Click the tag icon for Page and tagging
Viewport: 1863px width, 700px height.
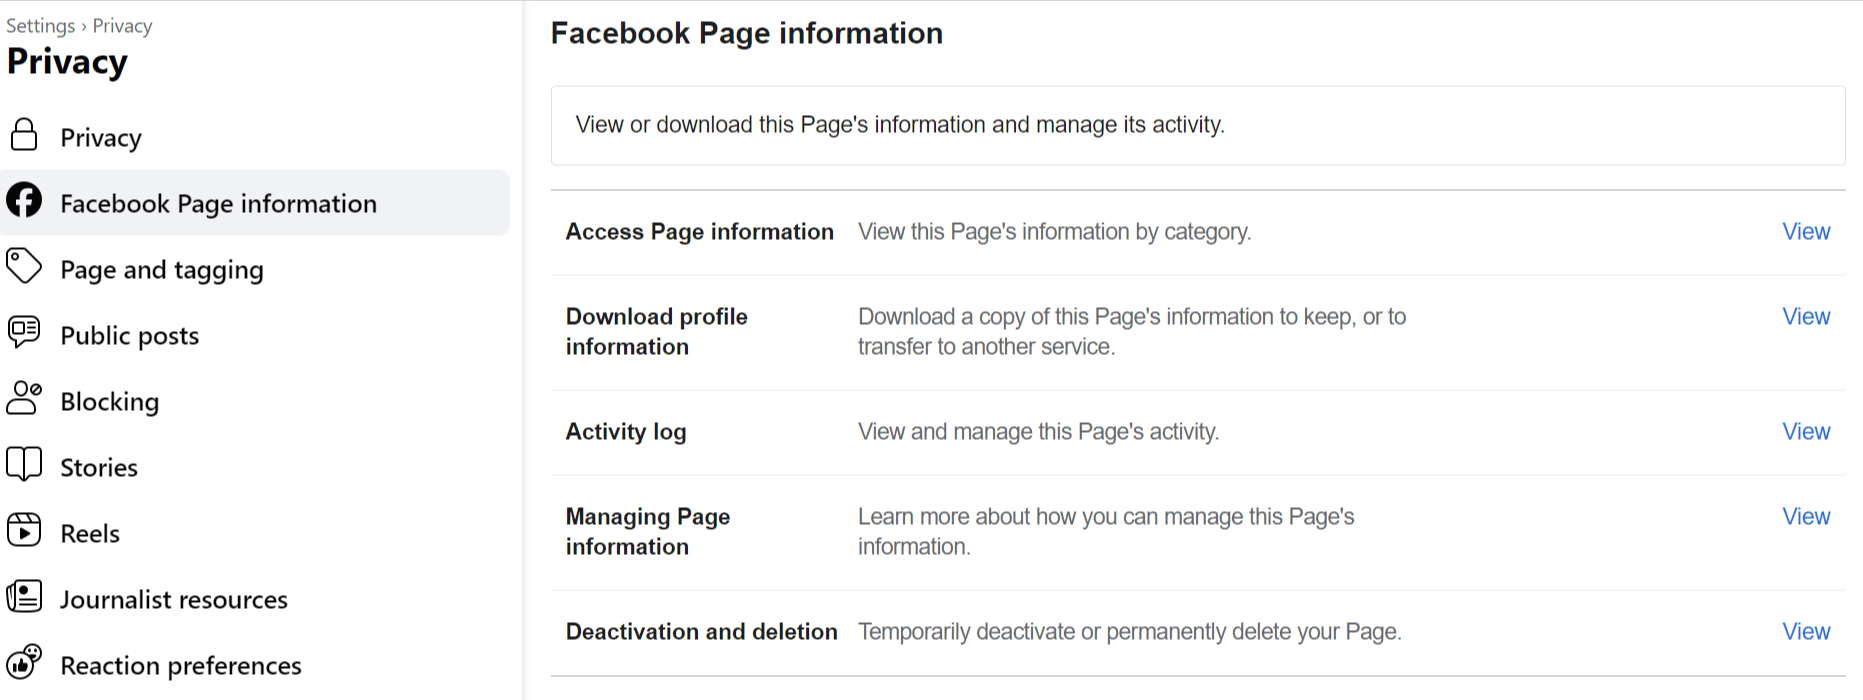pyautogui.click(x=24, y=267)
